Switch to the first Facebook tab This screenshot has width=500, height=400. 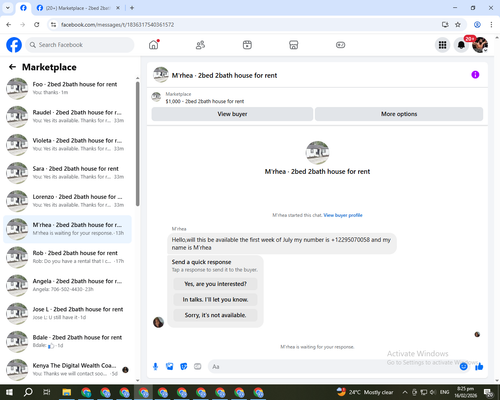(x=23, y=8)
